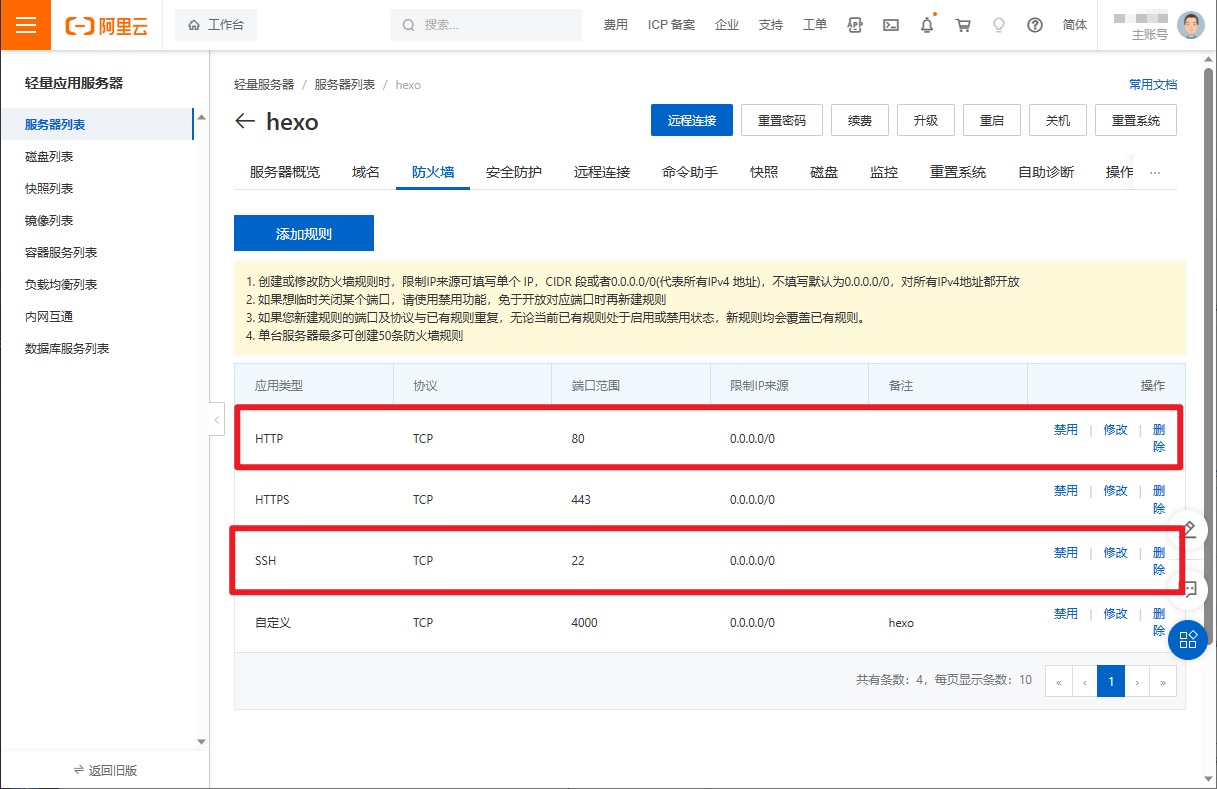Open the blue floating grid shortcut icon
This screenshot has width=1217, height=789.
[x=1188, y=639]
